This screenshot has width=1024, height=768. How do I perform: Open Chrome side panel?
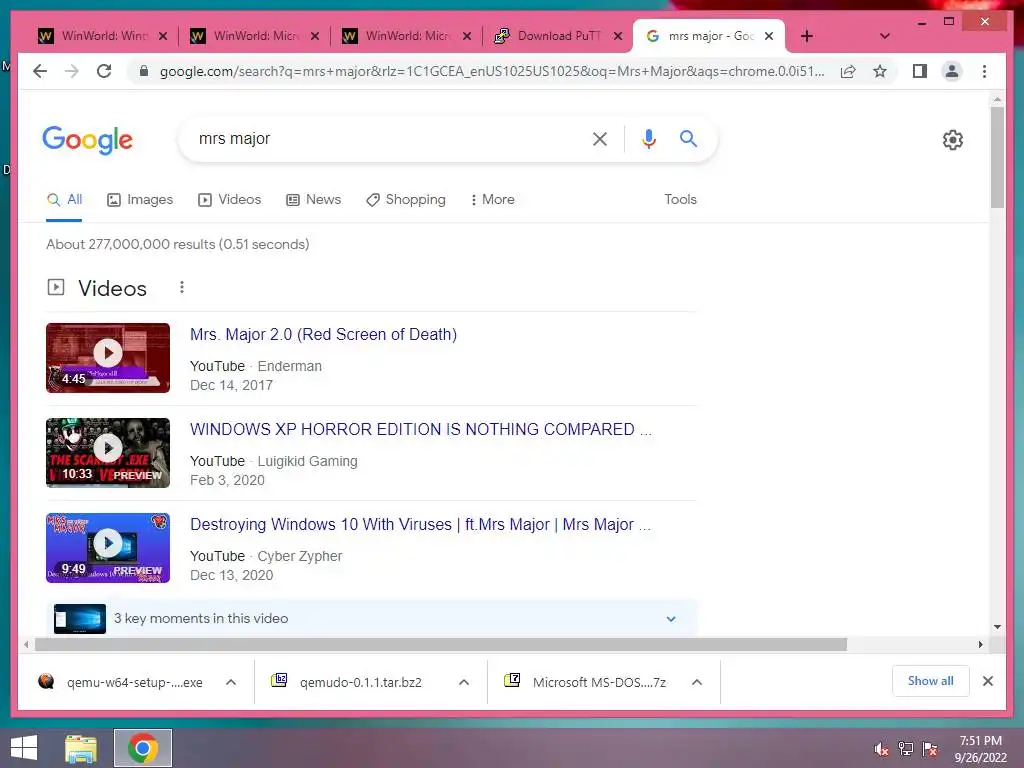pos(920,71)
